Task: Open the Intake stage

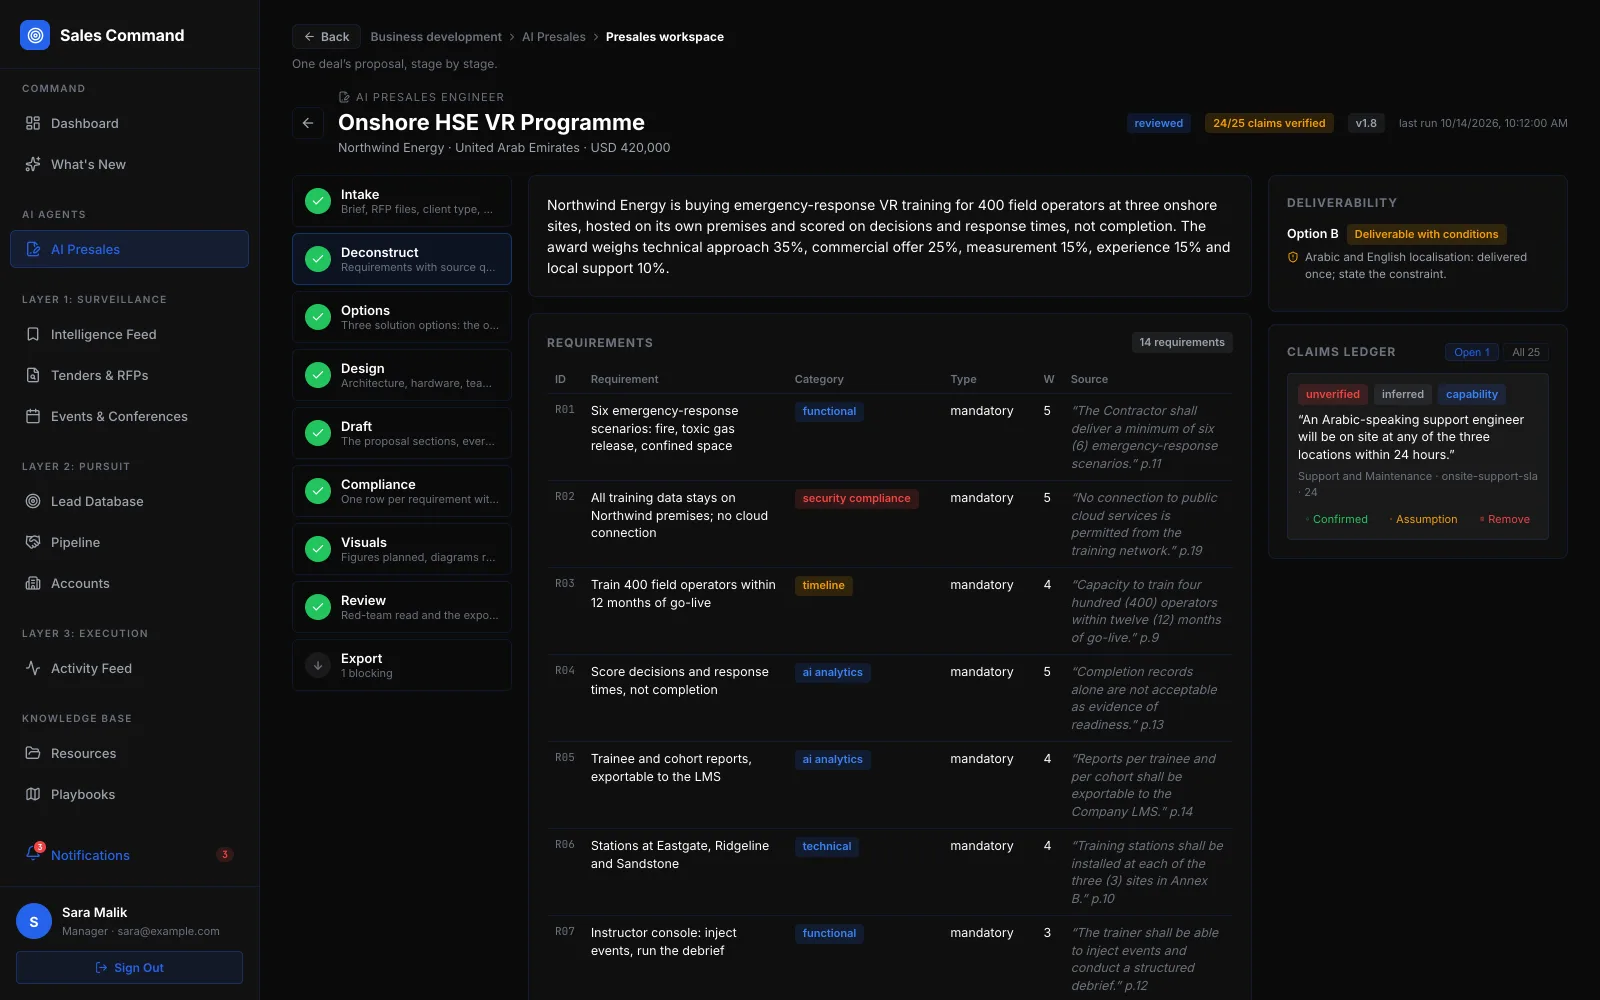Action: (x=402, y=201)
